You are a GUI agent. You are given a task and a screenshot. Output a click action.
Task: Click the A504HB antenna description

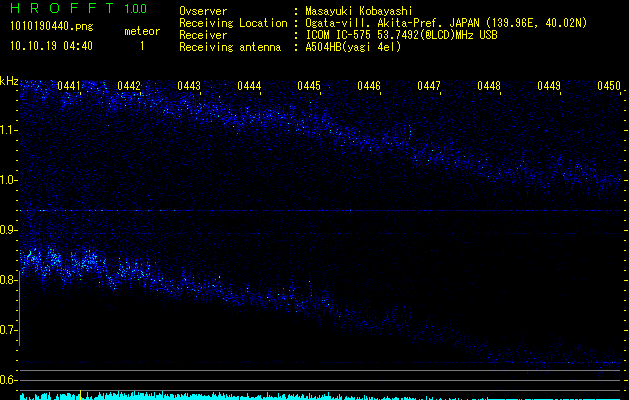[353, 47]
